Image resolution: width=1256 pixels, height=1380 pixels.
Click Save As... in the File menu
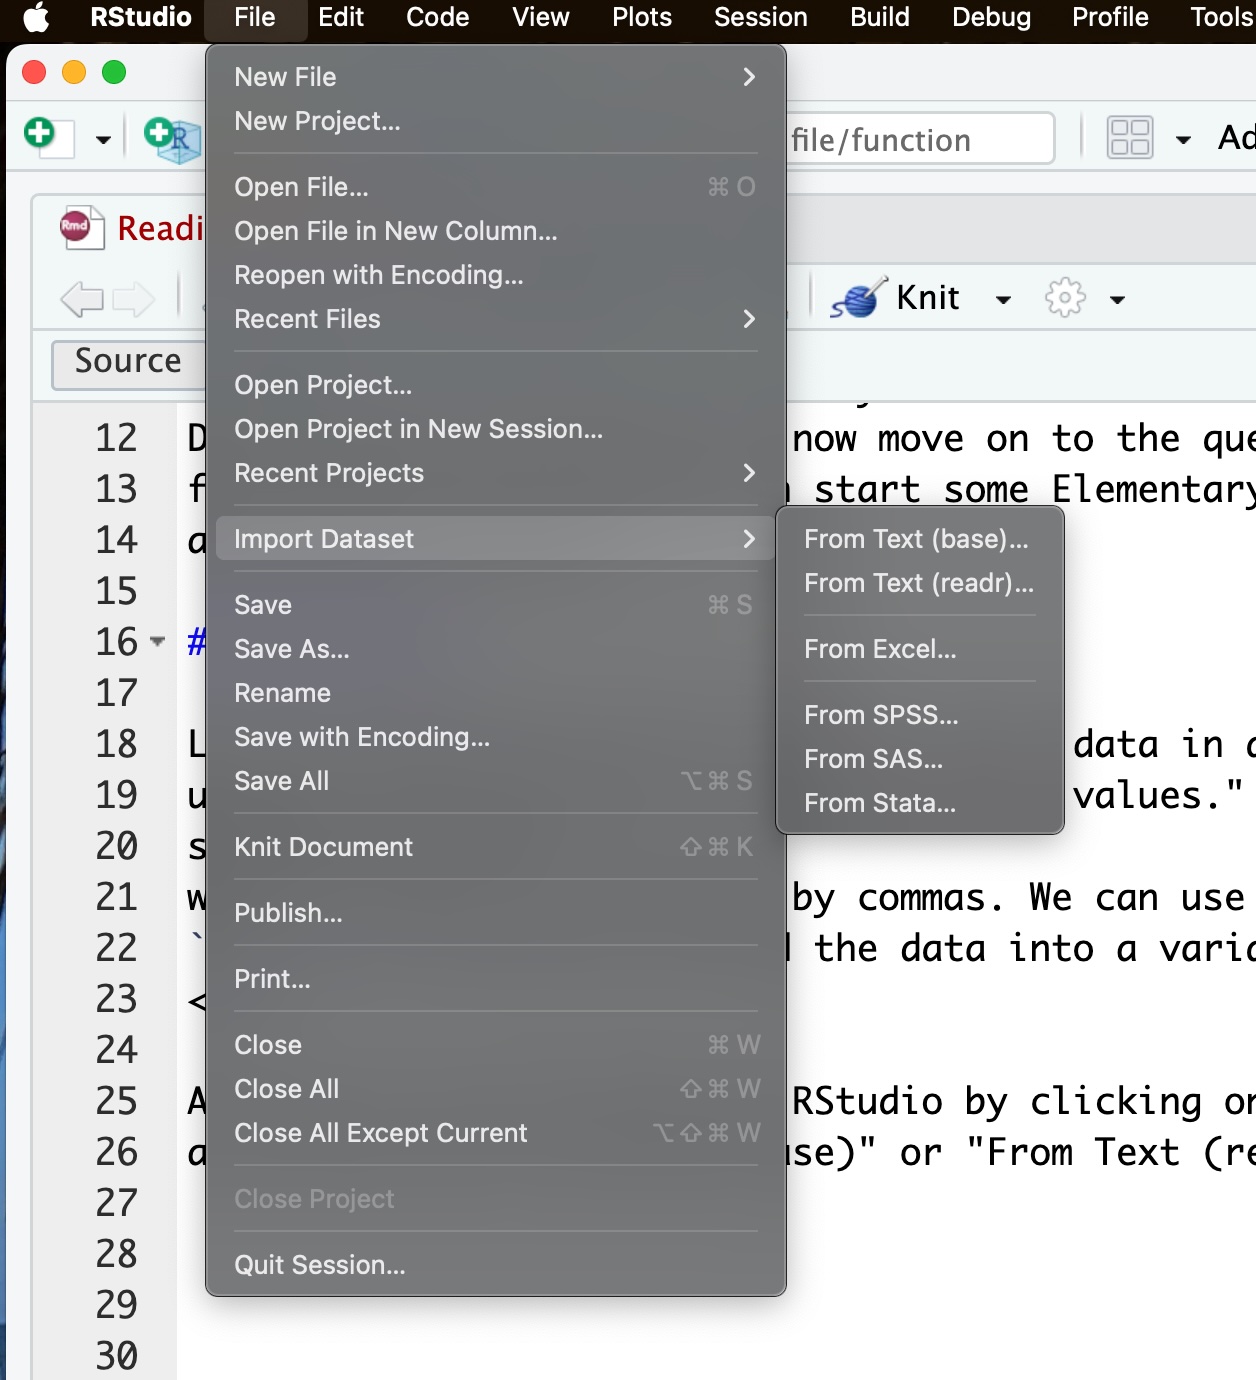tap(292, 649)
